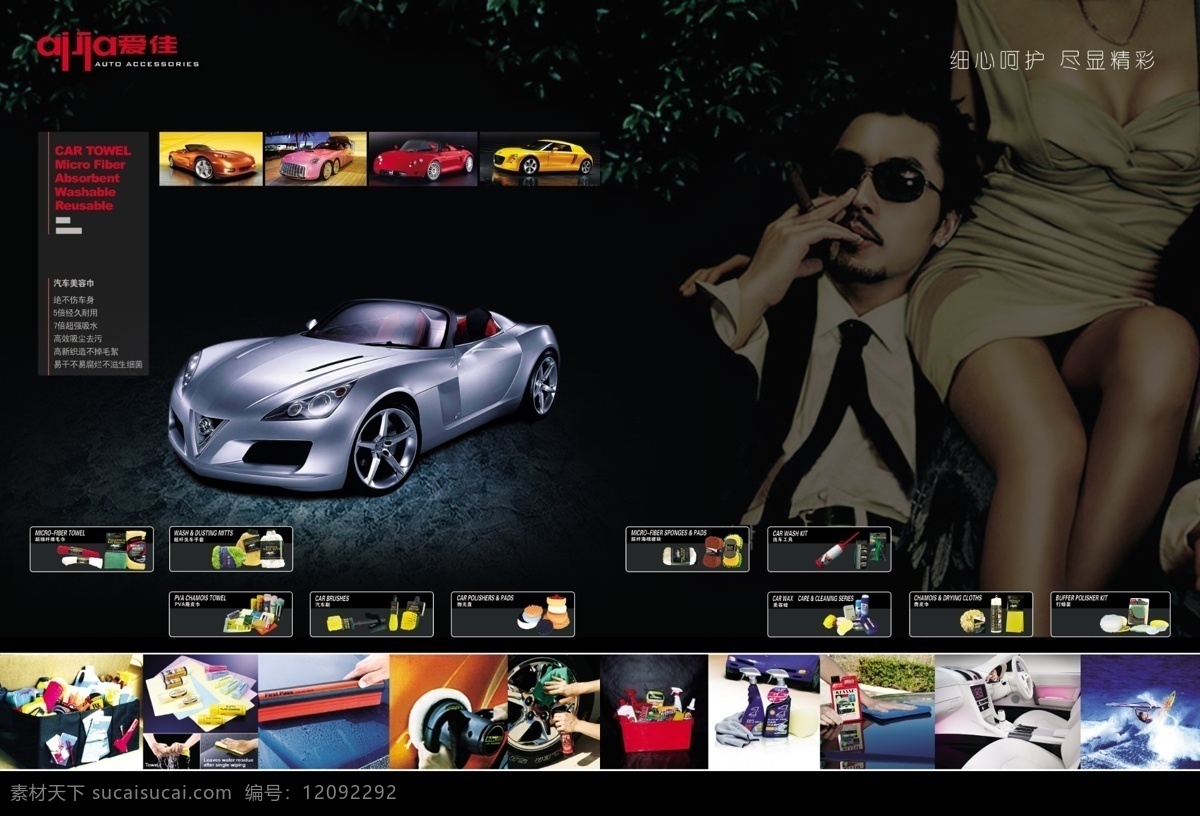
Task: Click the aijia Auto Accessories logo
Action: pos(118,49)
